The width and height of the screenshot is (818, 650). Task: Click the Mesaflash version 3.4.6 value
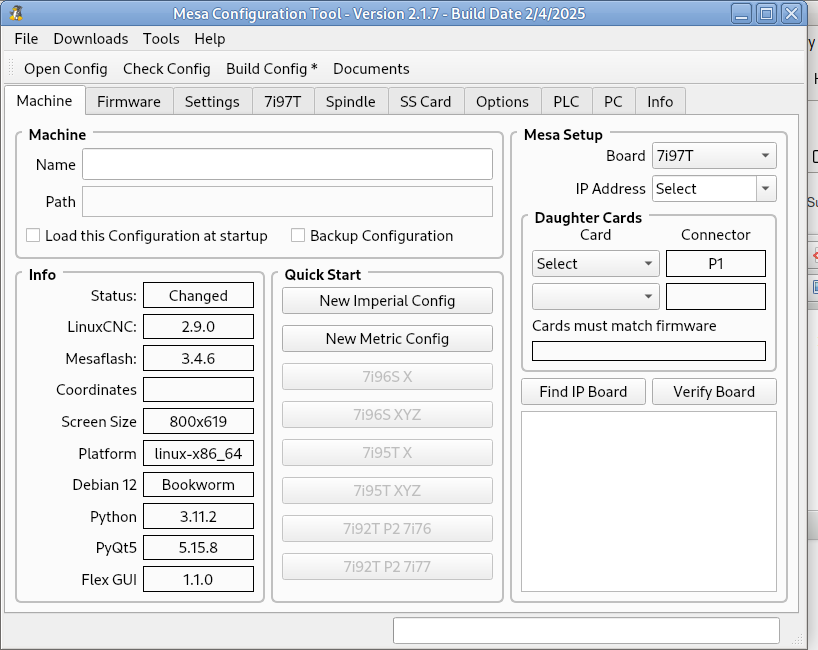198,358
